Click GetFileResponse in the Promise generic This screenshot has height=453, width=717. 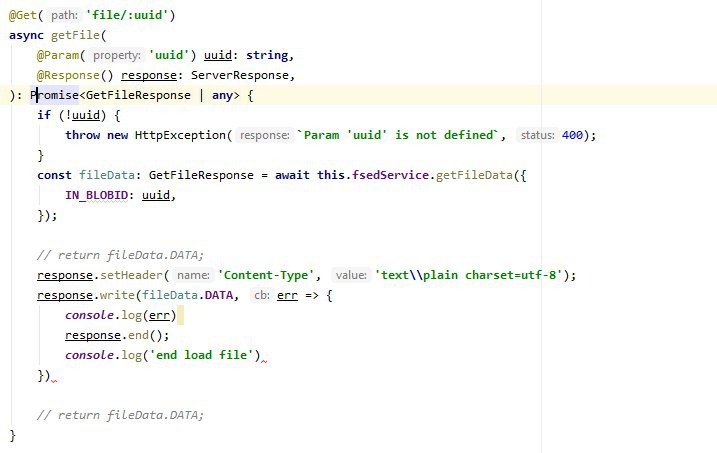pos(138,95)
